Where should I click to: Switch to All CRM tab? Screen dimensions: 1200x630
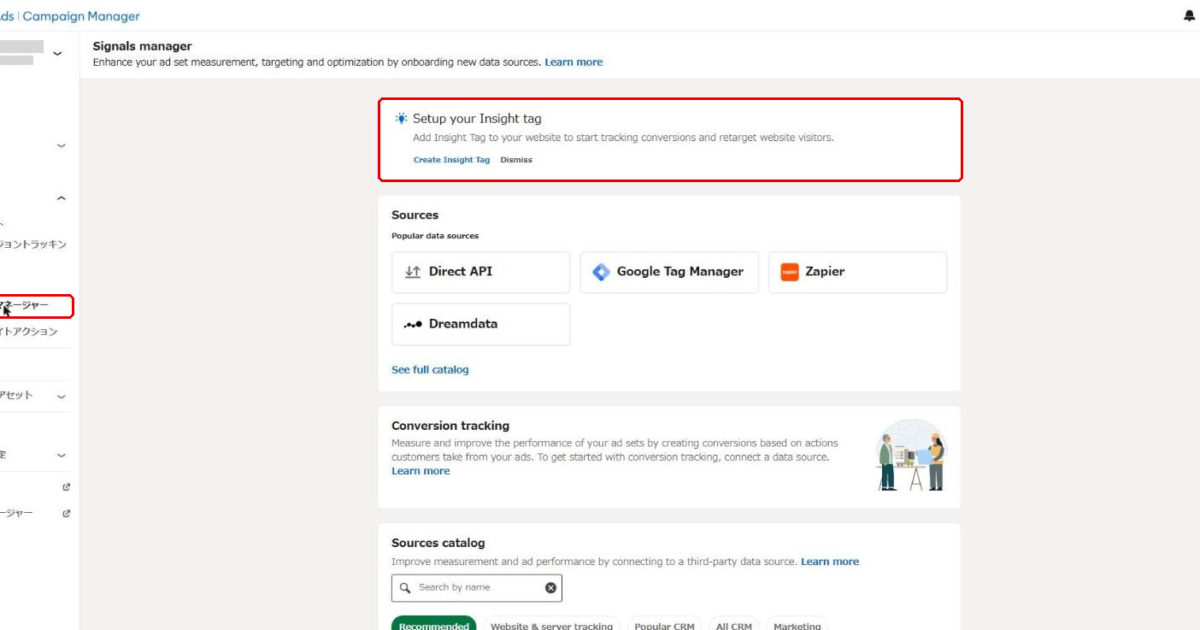[x=734, y=626]
